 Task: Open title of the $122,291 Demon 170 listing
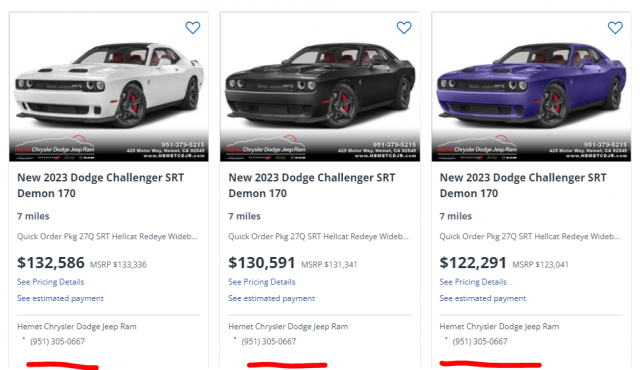(523, 185)
